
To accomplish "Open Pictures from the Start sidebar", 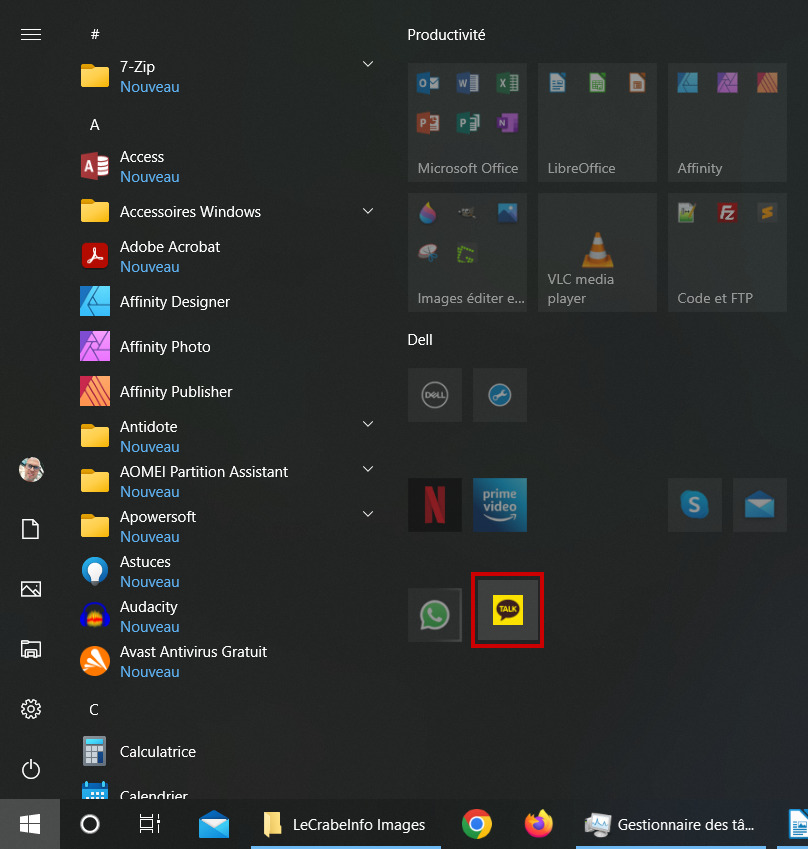I will click(x=31, y=589).
